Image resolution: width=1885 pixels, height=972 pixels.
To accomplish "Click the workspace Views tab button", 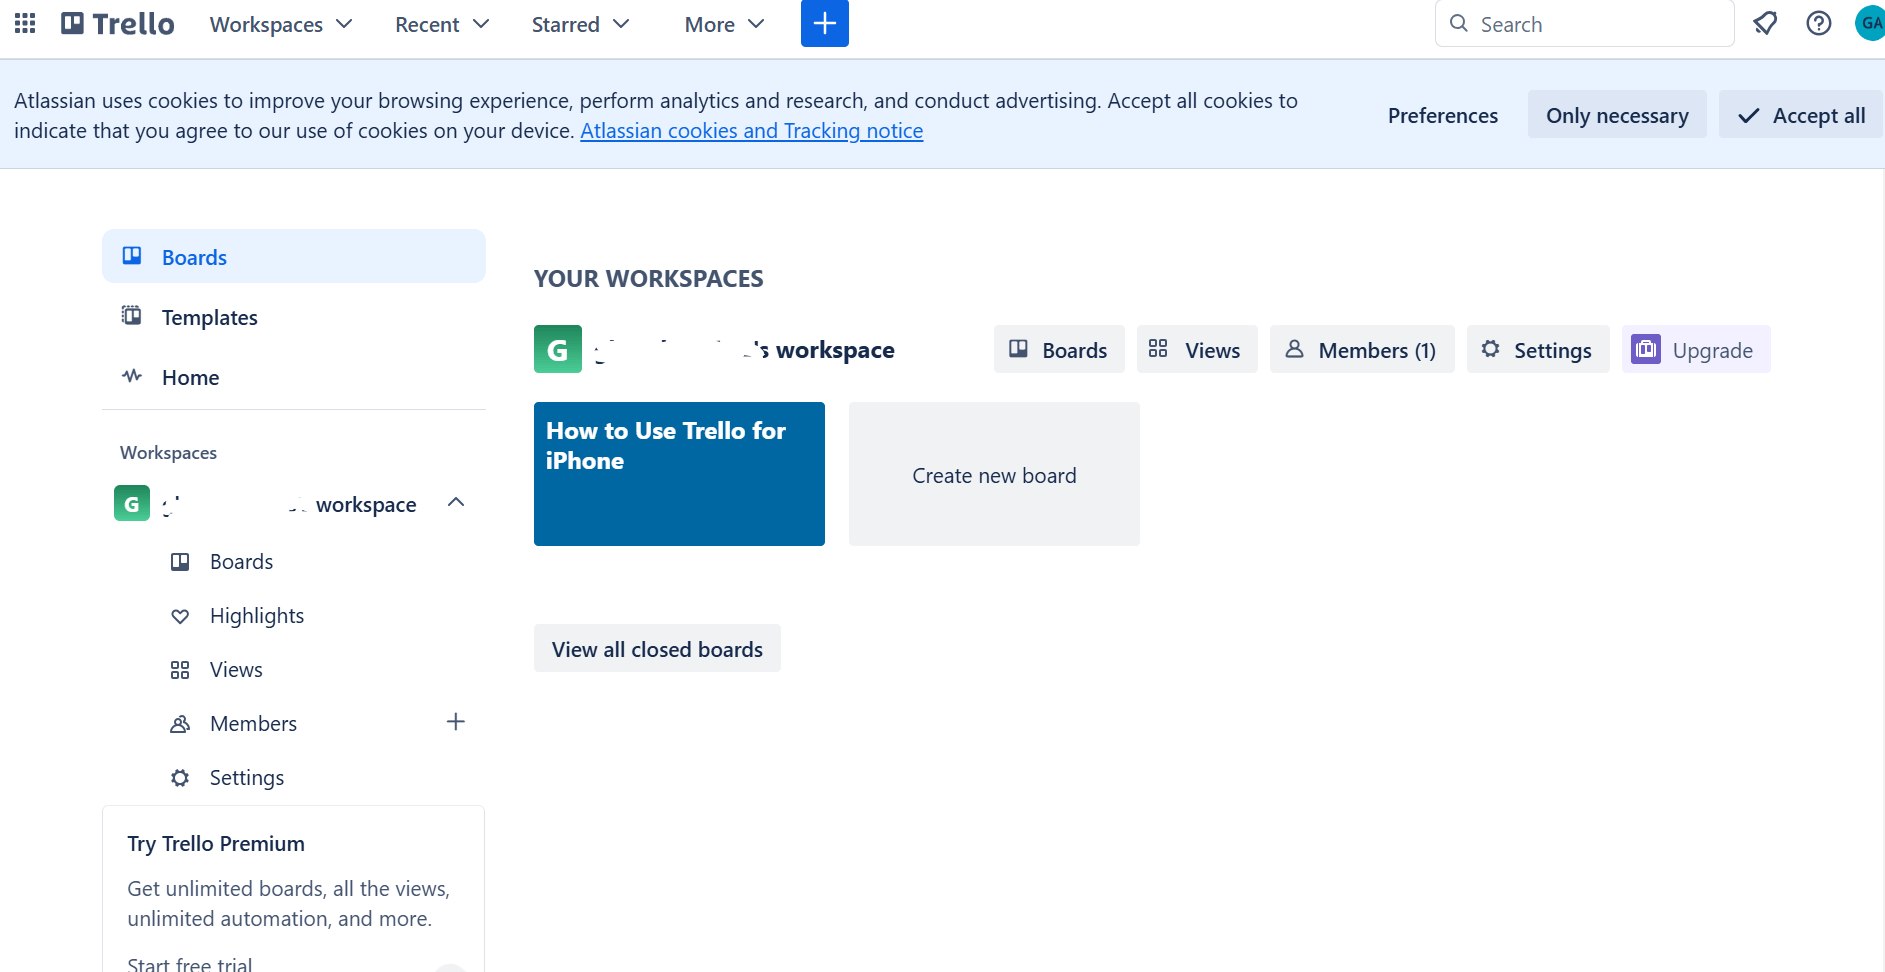I will (1197, 349).
